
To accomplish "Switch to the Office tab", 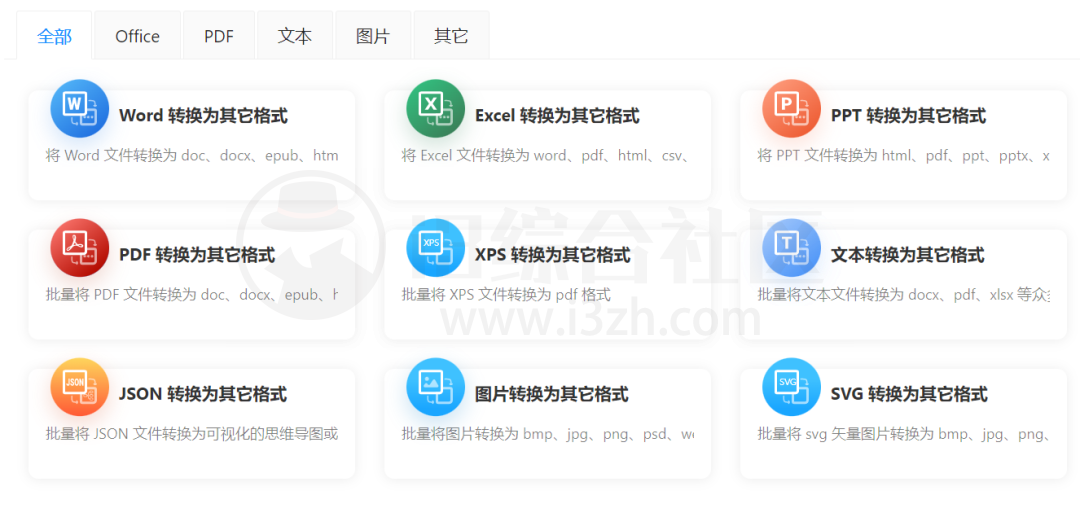I will pos(138,36).
